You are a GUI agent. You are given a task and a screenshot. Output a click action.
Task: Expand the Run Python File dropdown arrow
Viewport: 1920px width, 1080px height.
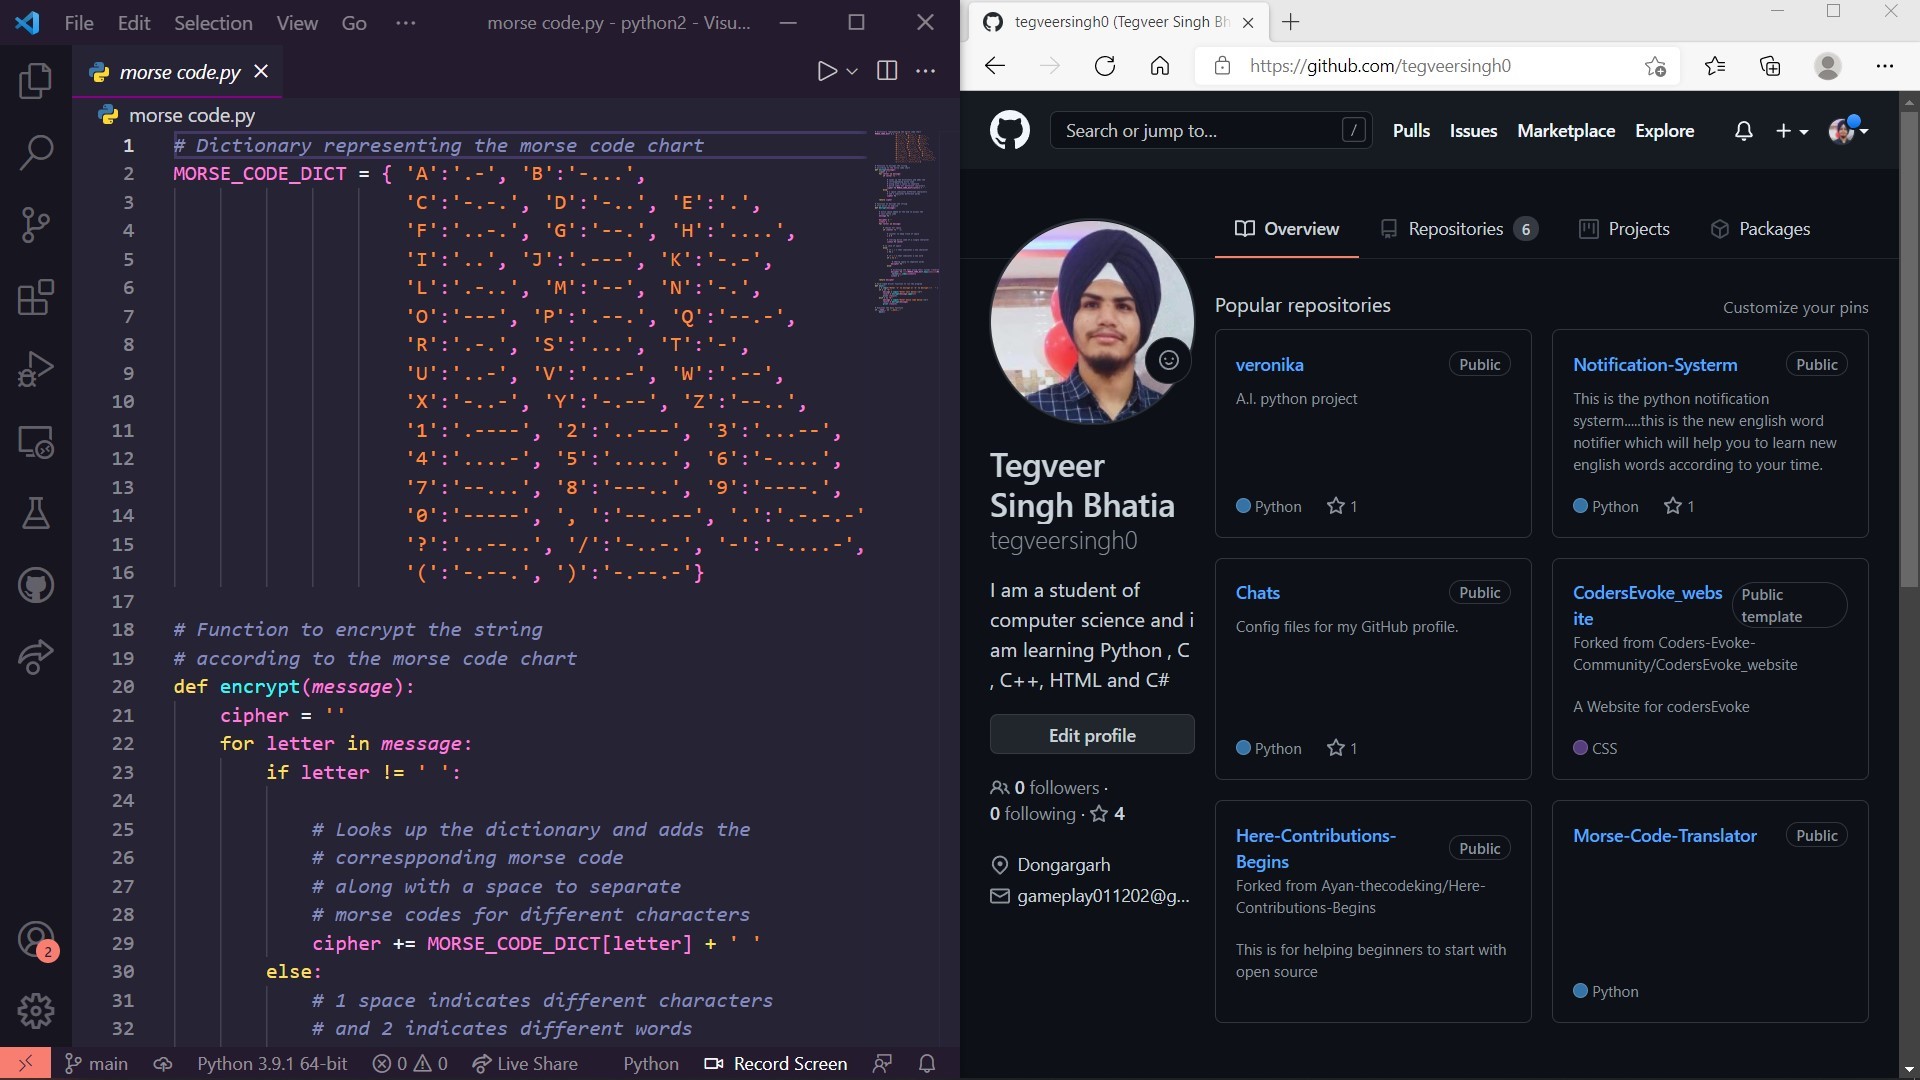(x=852, y=71)
